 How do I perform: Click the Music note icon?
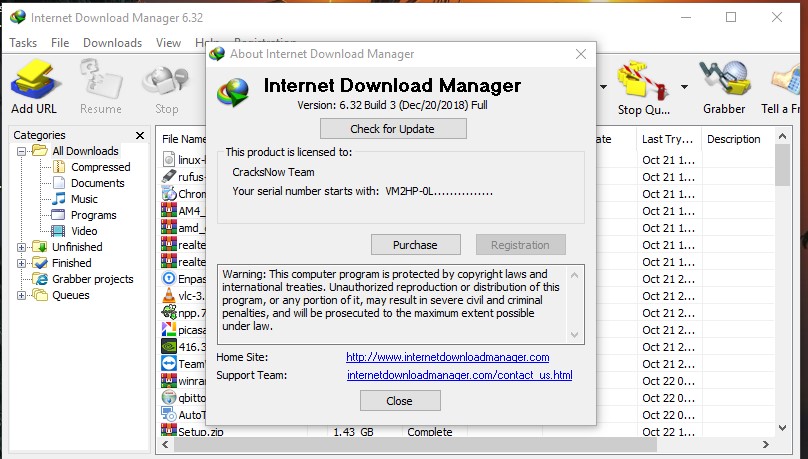click(x=59, y=198)
